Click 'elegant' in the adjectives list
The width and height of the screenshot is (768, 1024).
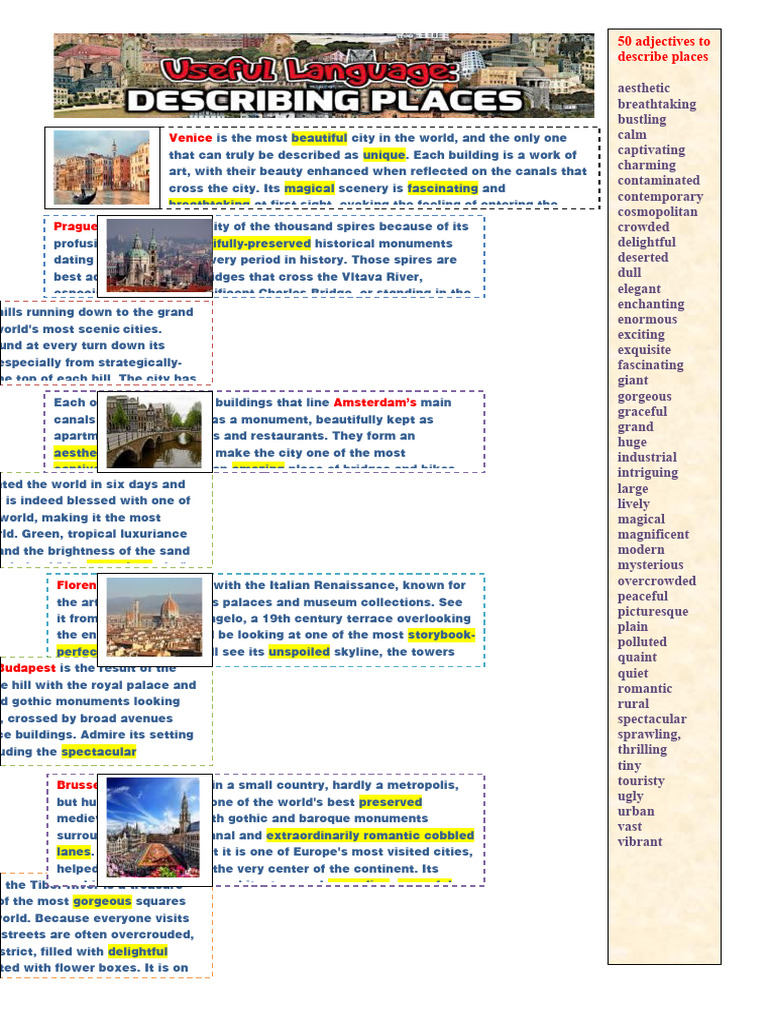639,289
